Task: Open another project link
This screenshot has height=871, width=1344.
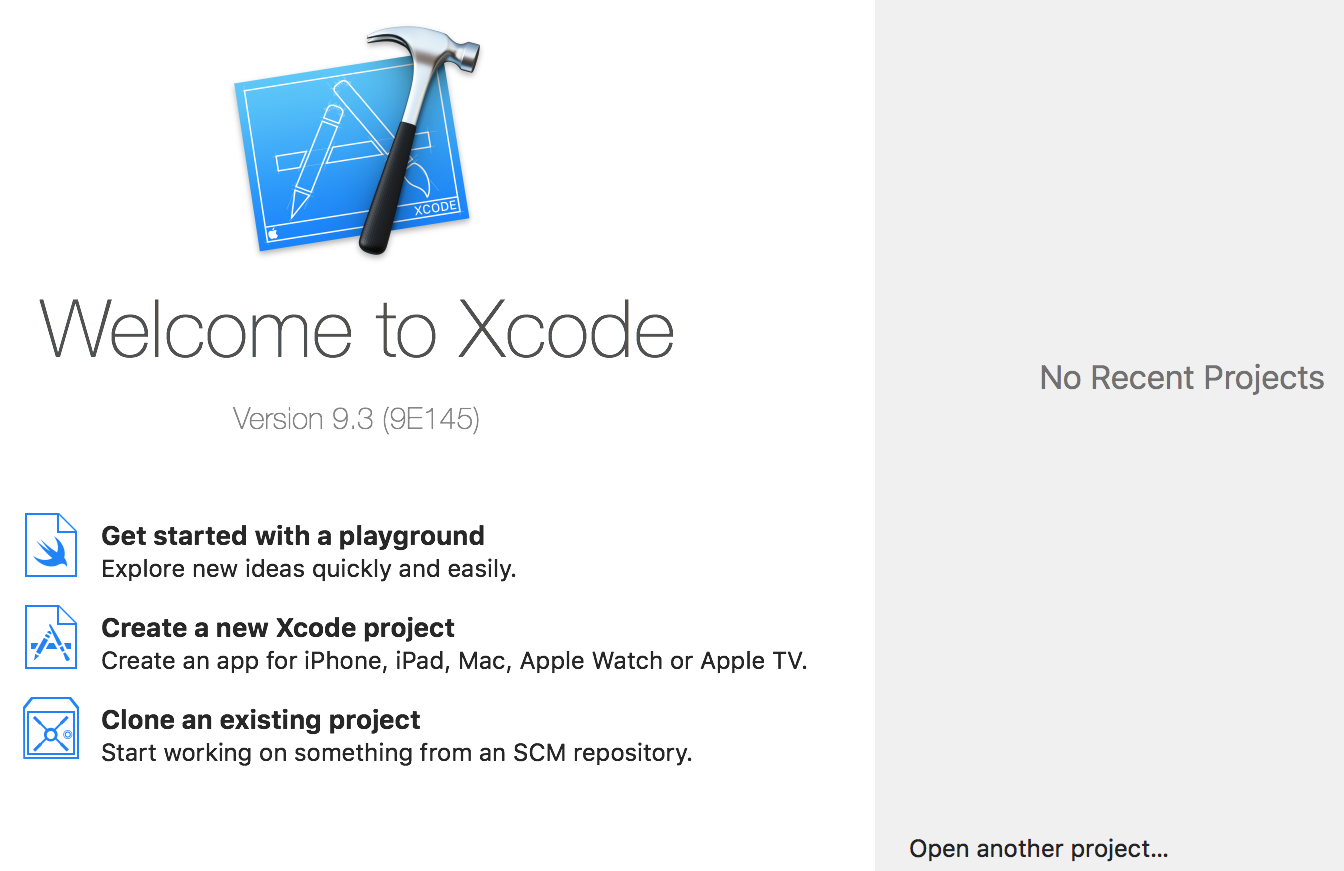Action: pos(1038,849)
